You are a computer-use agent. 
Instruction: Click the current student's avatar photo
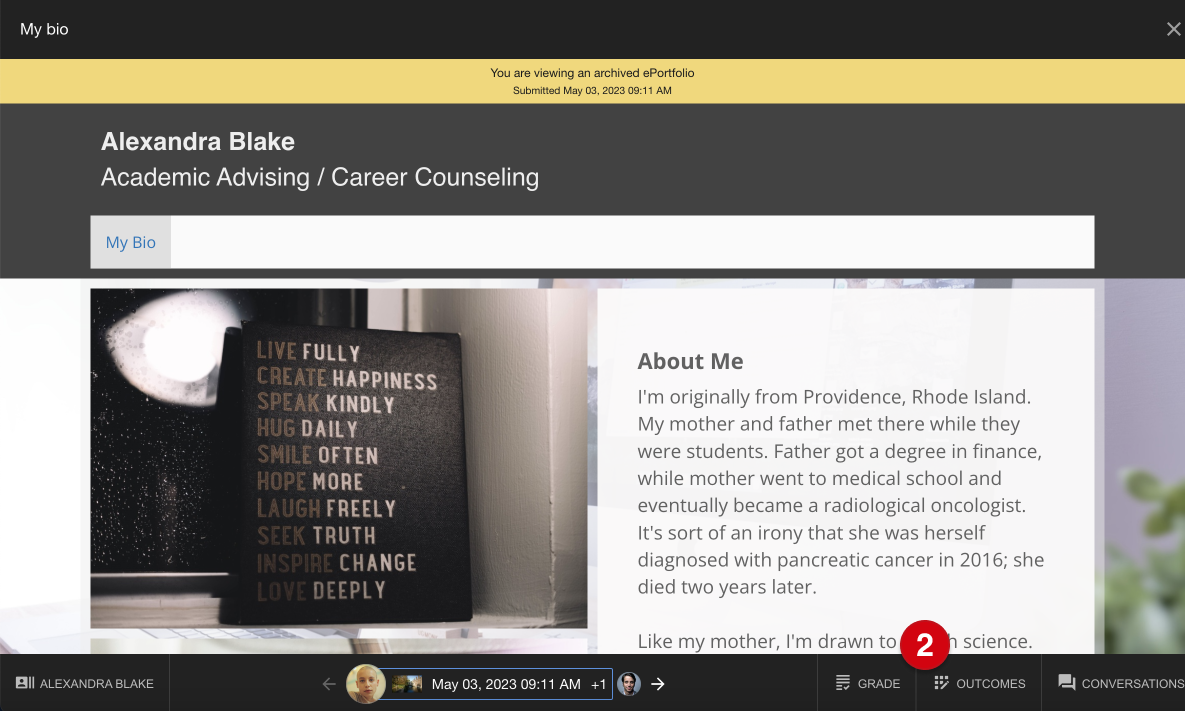366,684
